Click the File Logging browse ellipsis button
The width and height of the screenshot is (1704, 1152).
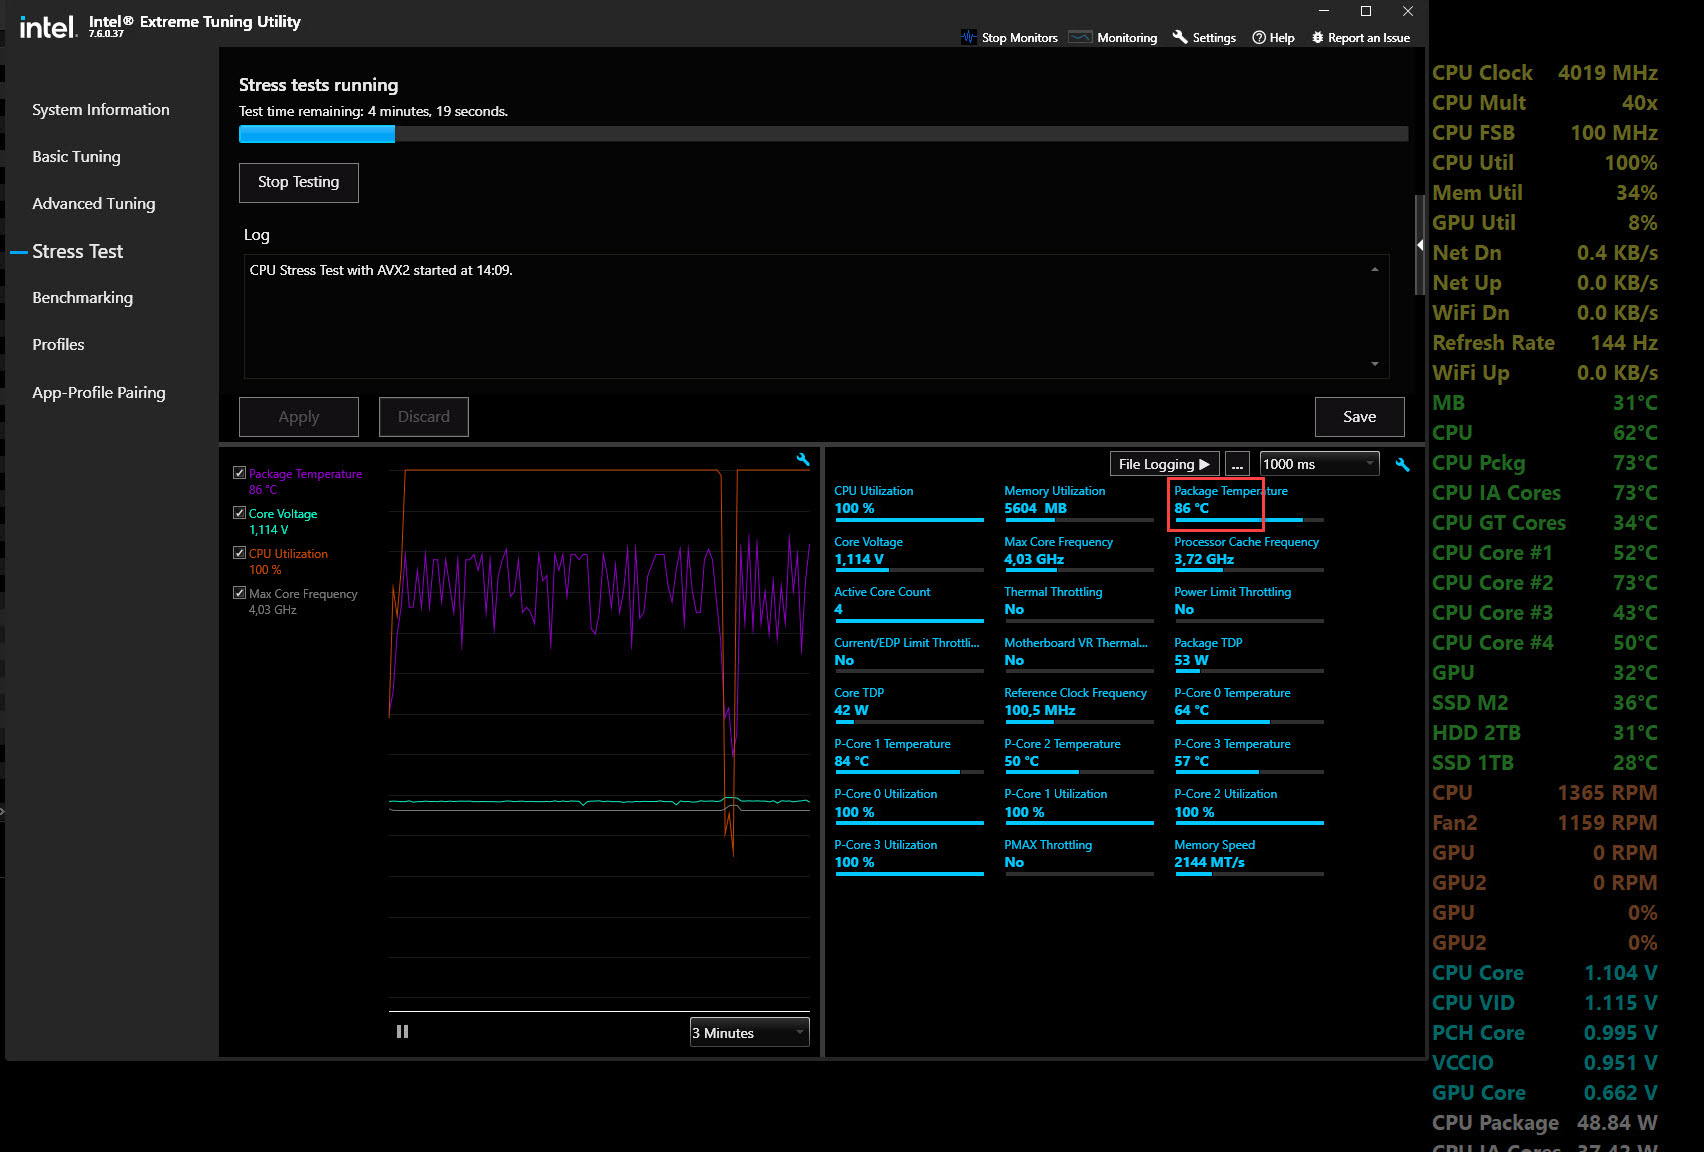pyautogui.click(x=1237, y=465)
